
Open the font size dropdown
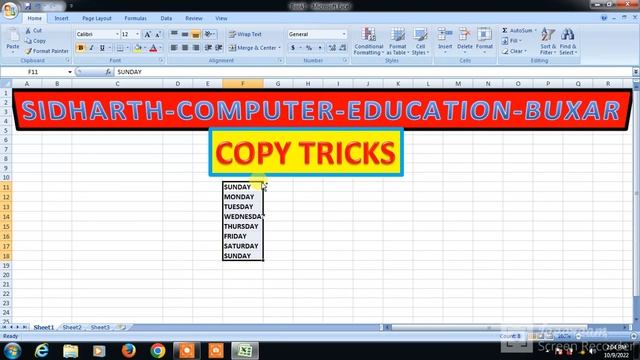pyautogui.click(x=137, y=34)
